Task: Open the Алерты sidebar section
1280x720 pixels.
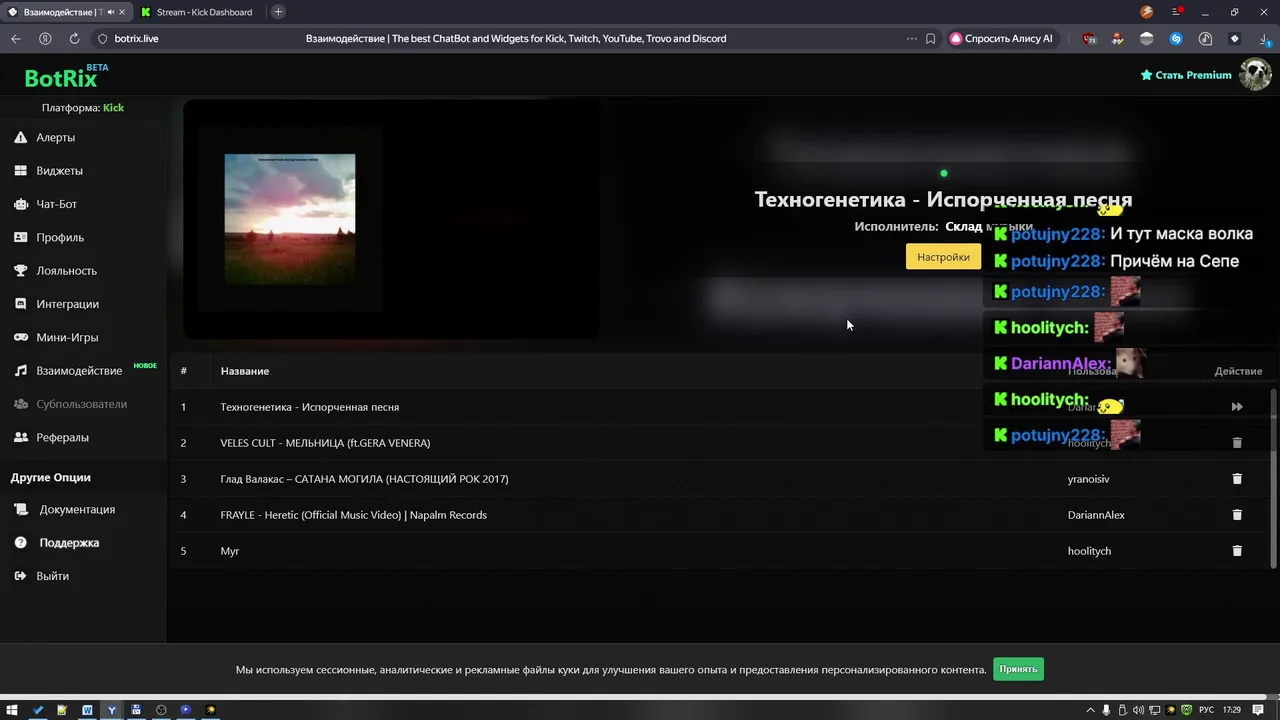Action: click(x=55, y=137)
